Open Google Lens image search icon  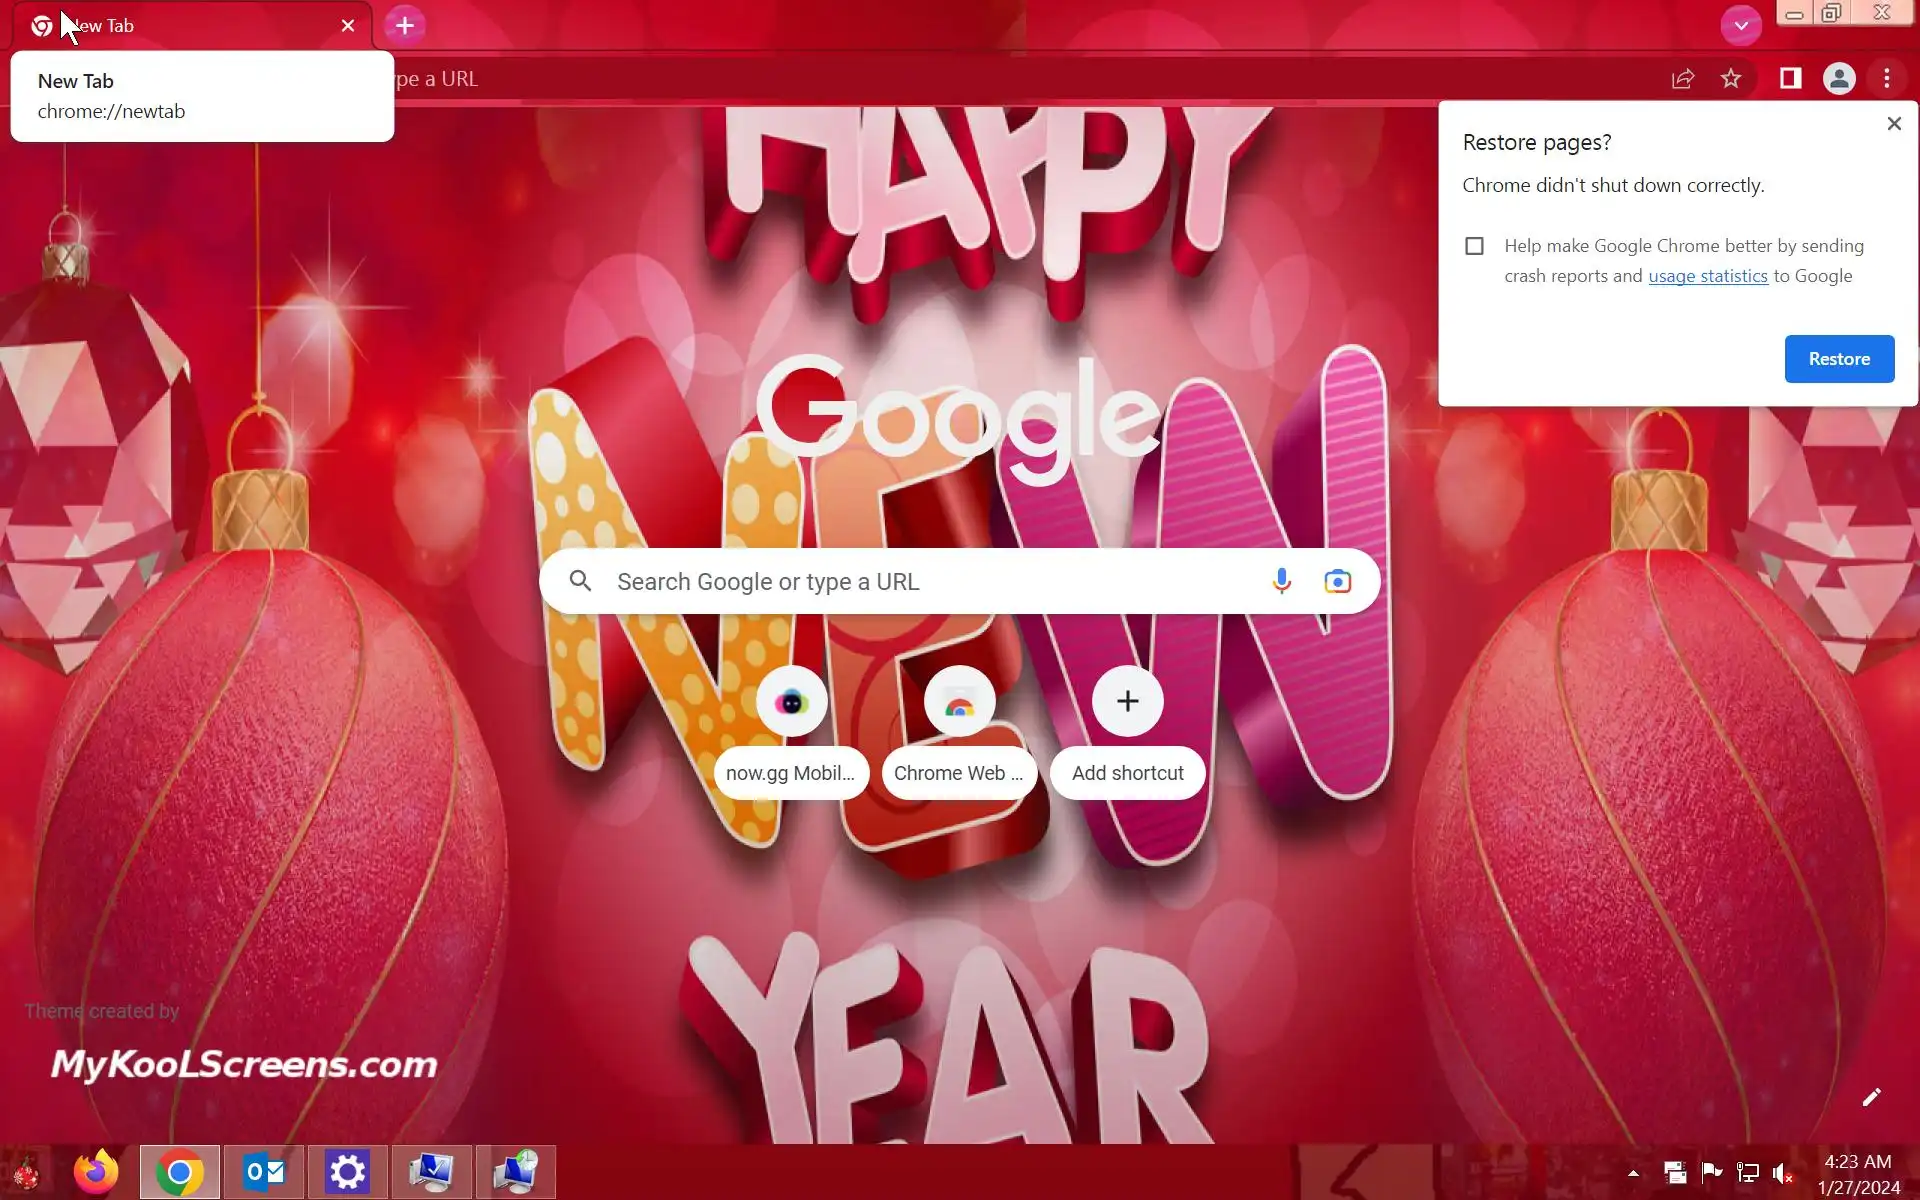tap(1337, 581)
